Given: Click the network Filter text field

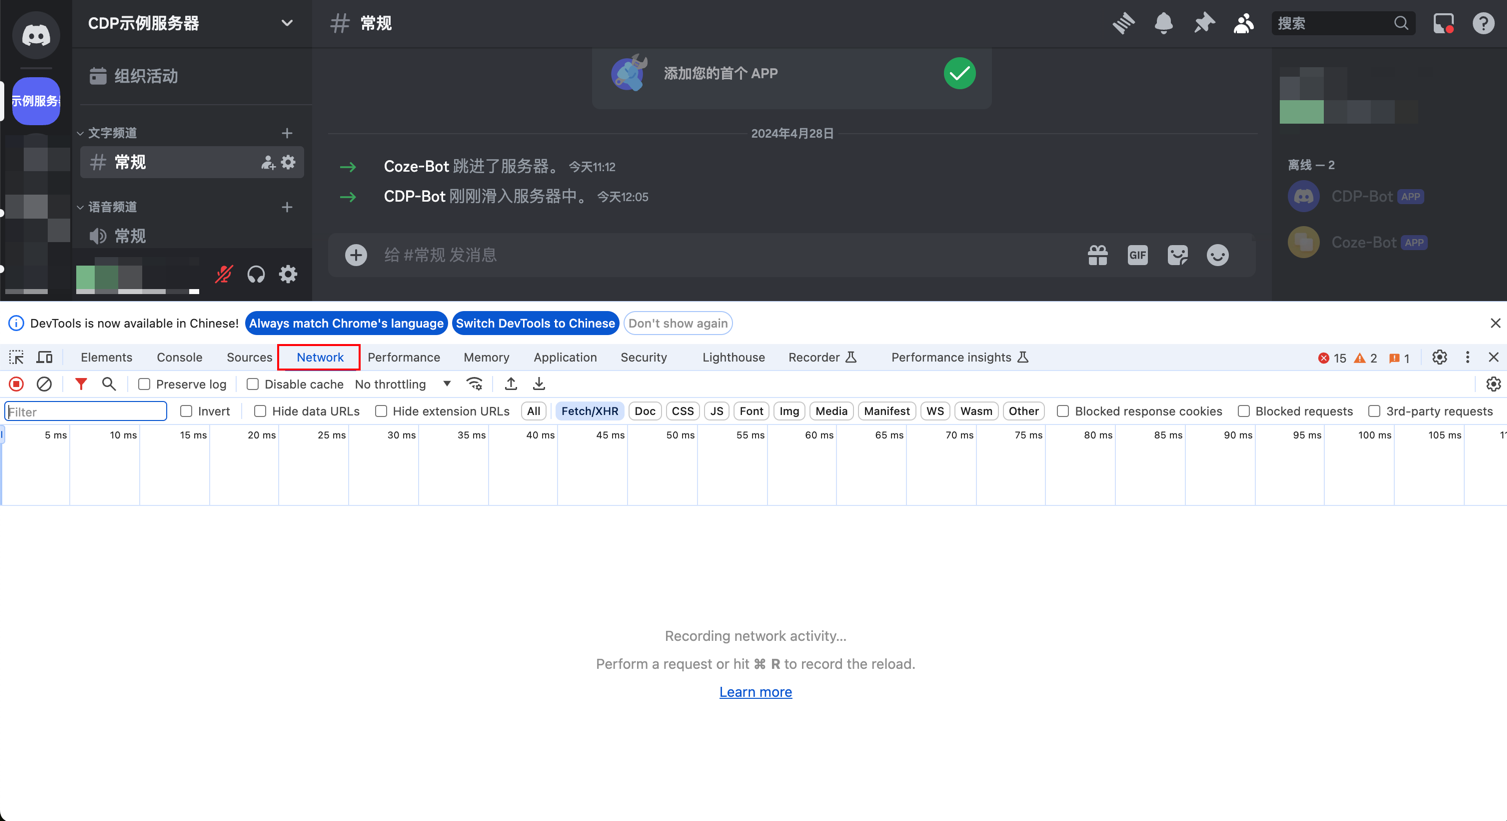Looking at the screenshot, I should (x=86, y=411).
